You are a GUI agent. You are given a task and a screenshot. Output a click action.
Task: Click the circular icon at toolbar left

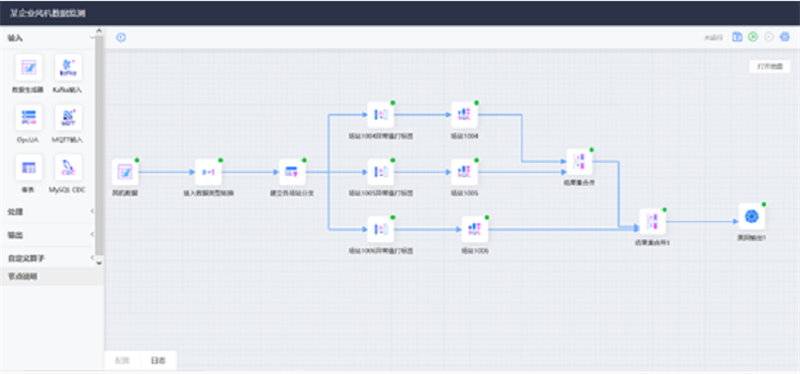(x=121, y=38)
